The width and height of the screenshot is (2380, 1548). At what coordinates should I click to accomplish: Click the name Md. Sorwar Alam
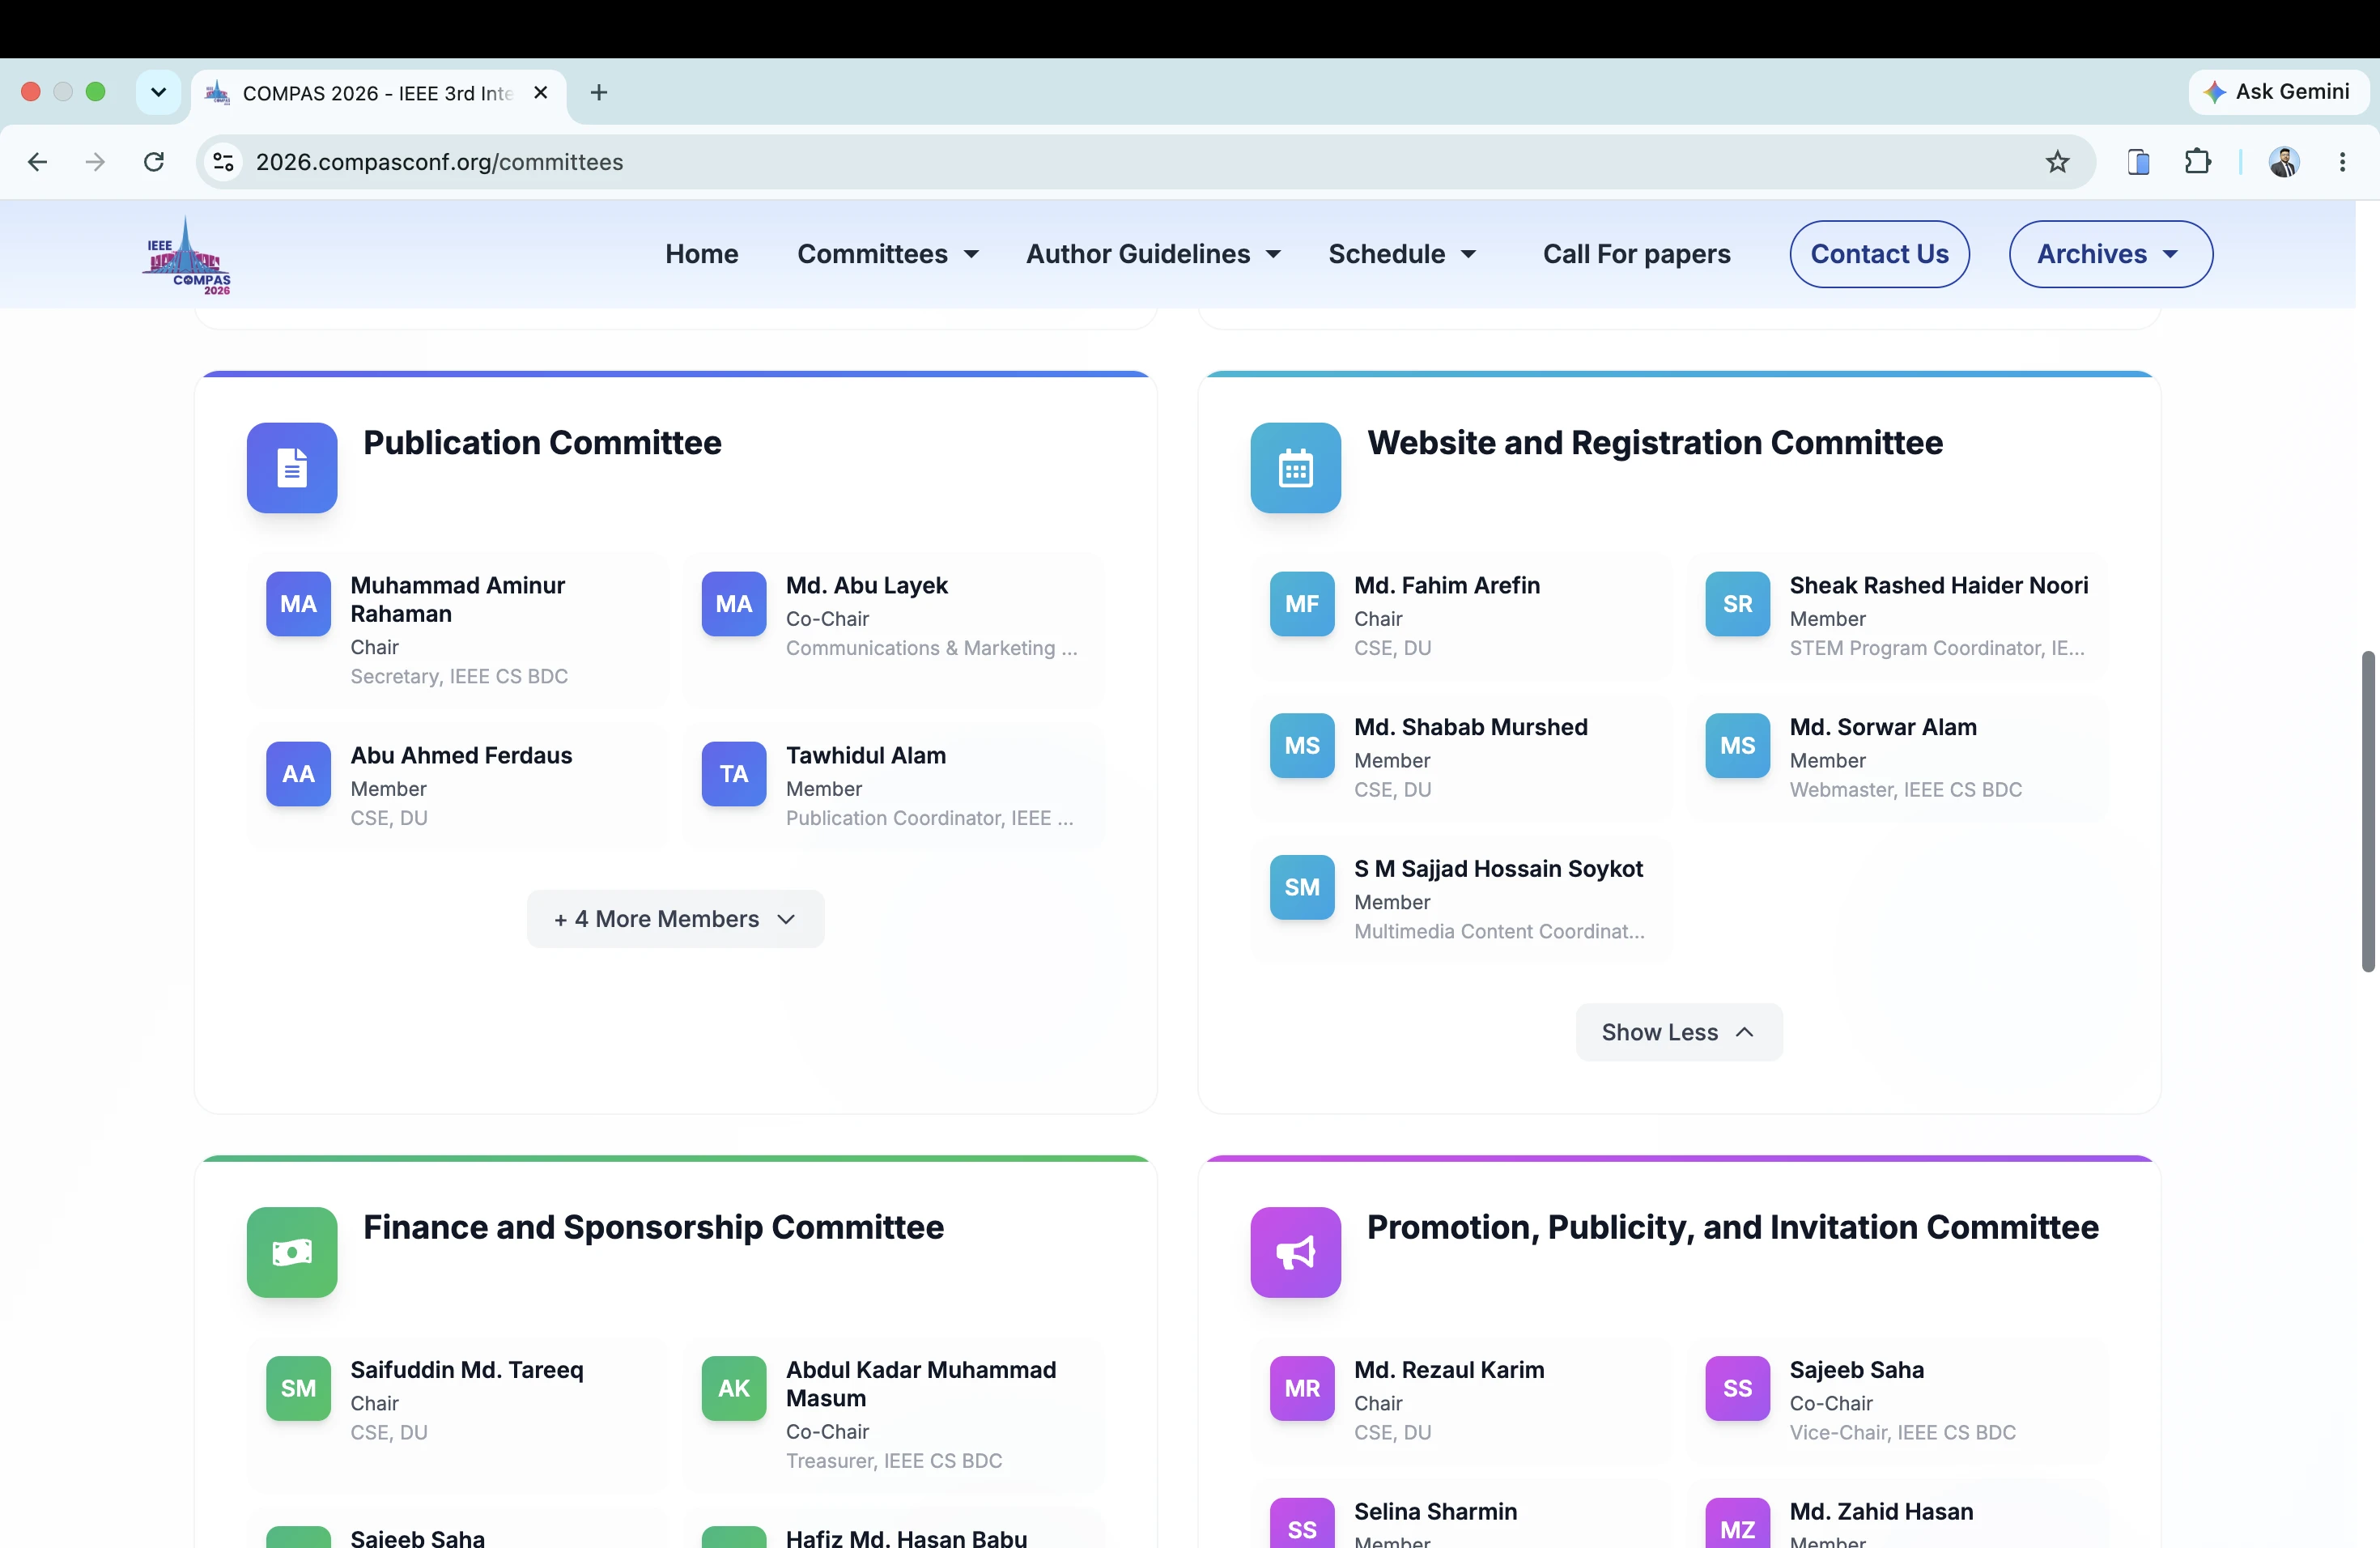coord(1882,727)
